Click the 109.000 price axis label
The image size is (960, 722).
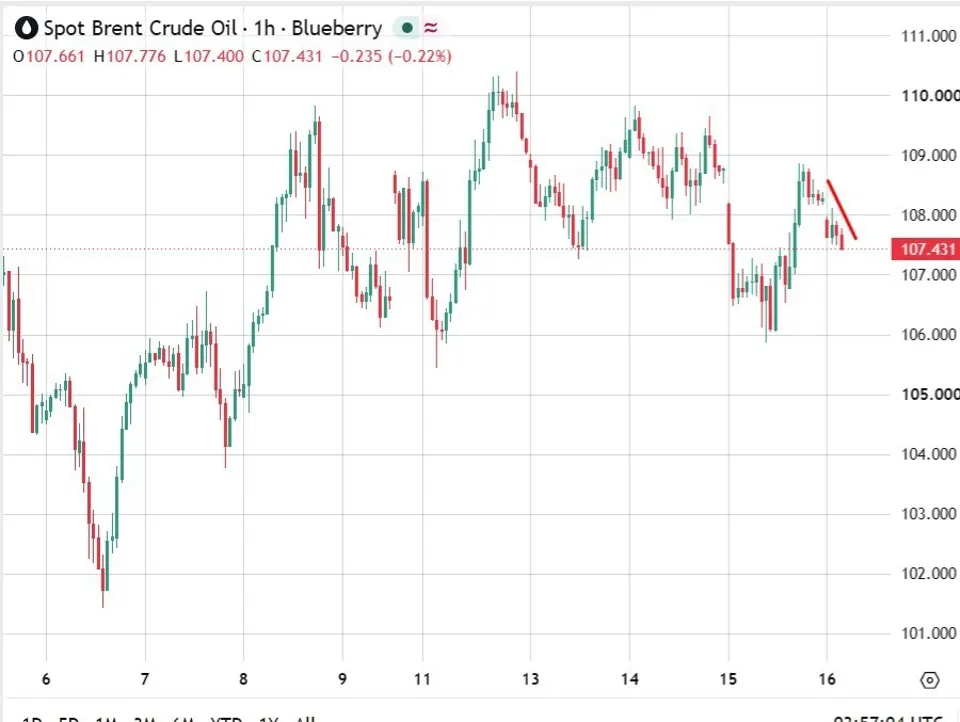pyautogui.click(x=929, y=156)
